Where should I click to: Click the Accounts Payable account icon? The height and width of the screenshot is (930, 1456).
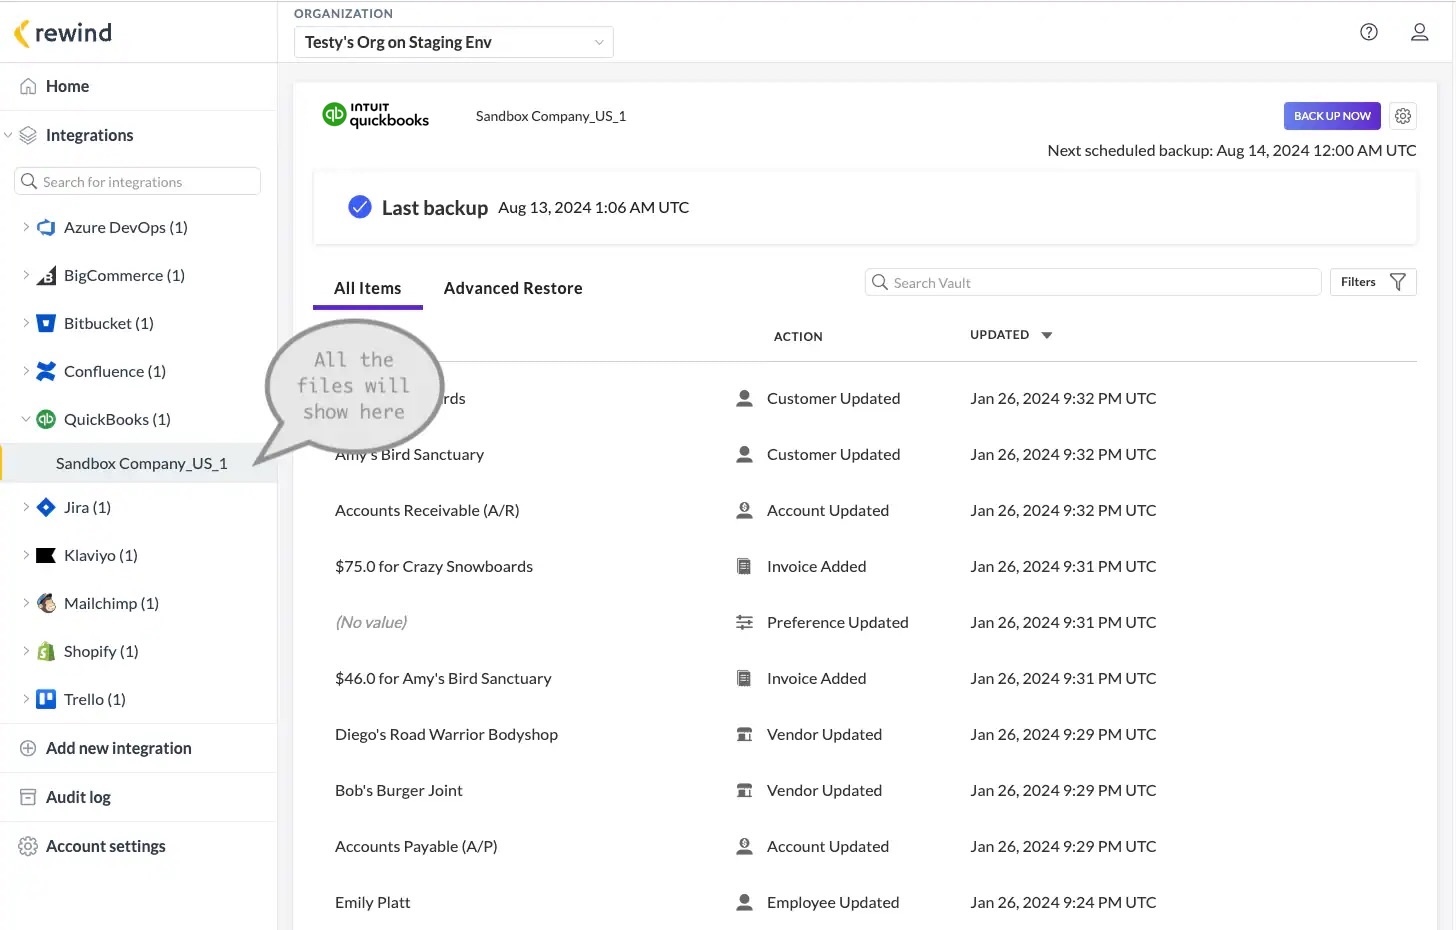tap(744, 846)
